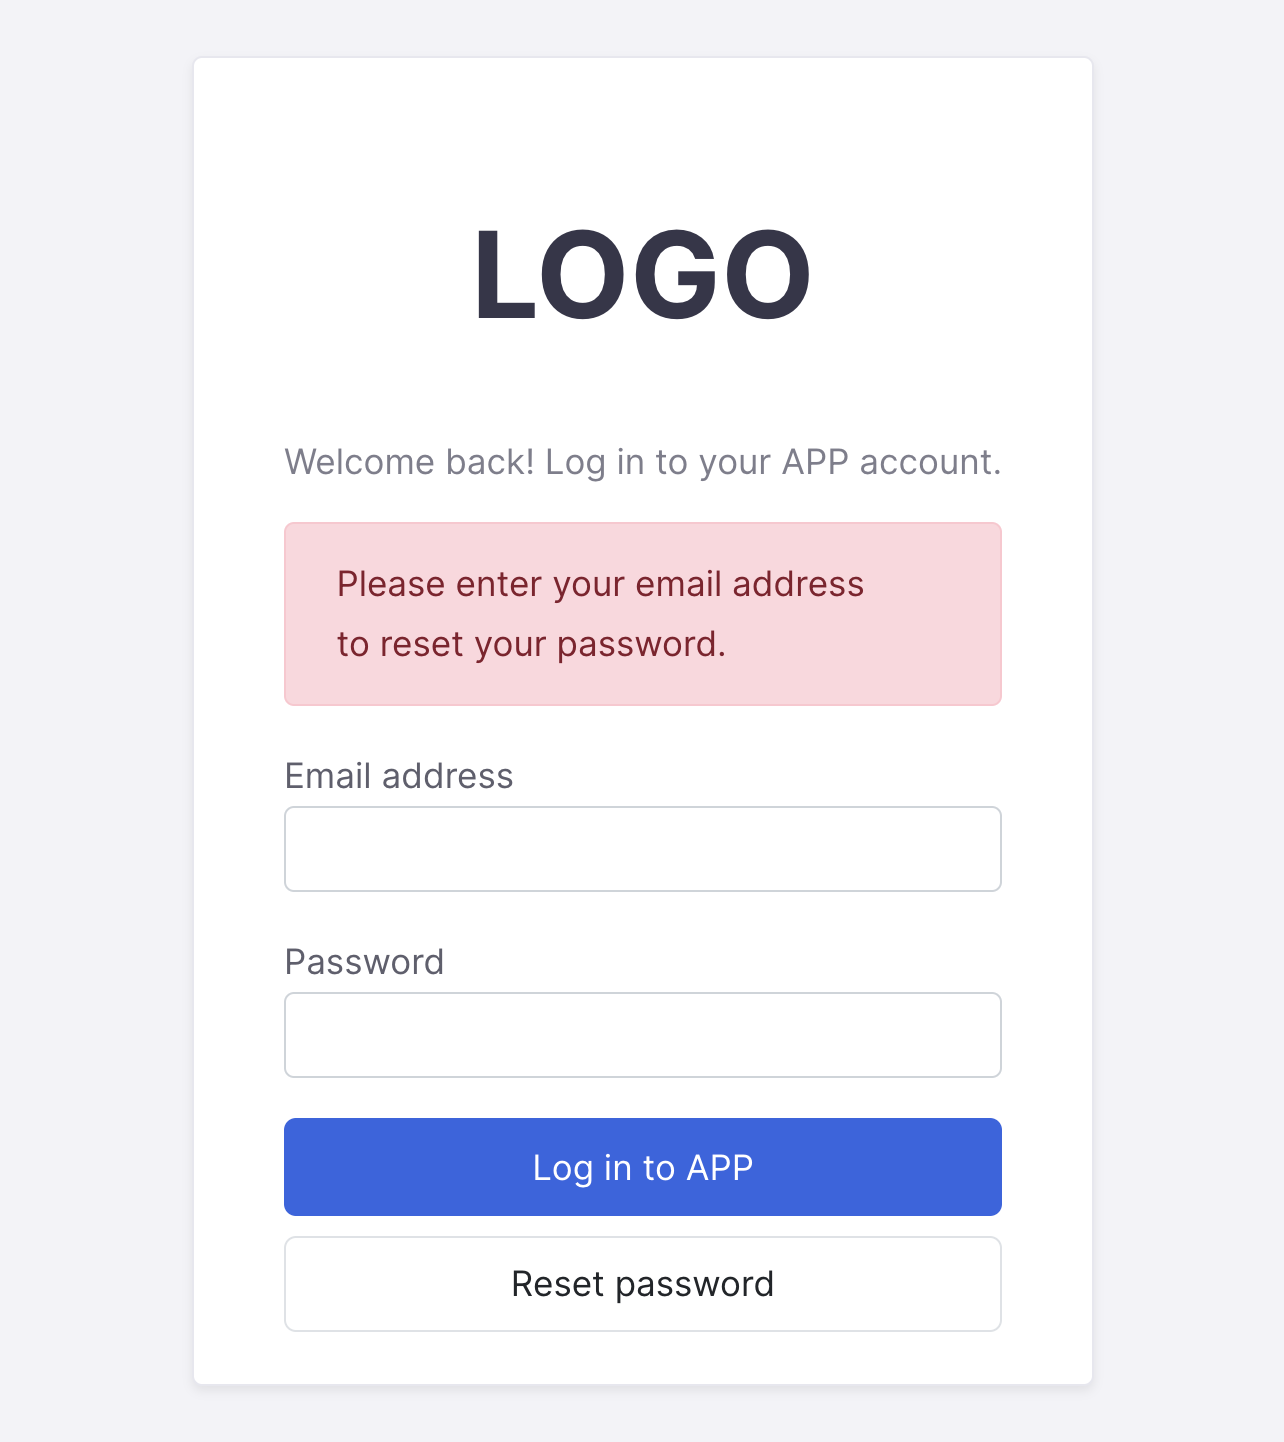Viewport: 1284px width, 1442px height.
Task: Request a password reset via the outlined button
Action: point(643,1284)
